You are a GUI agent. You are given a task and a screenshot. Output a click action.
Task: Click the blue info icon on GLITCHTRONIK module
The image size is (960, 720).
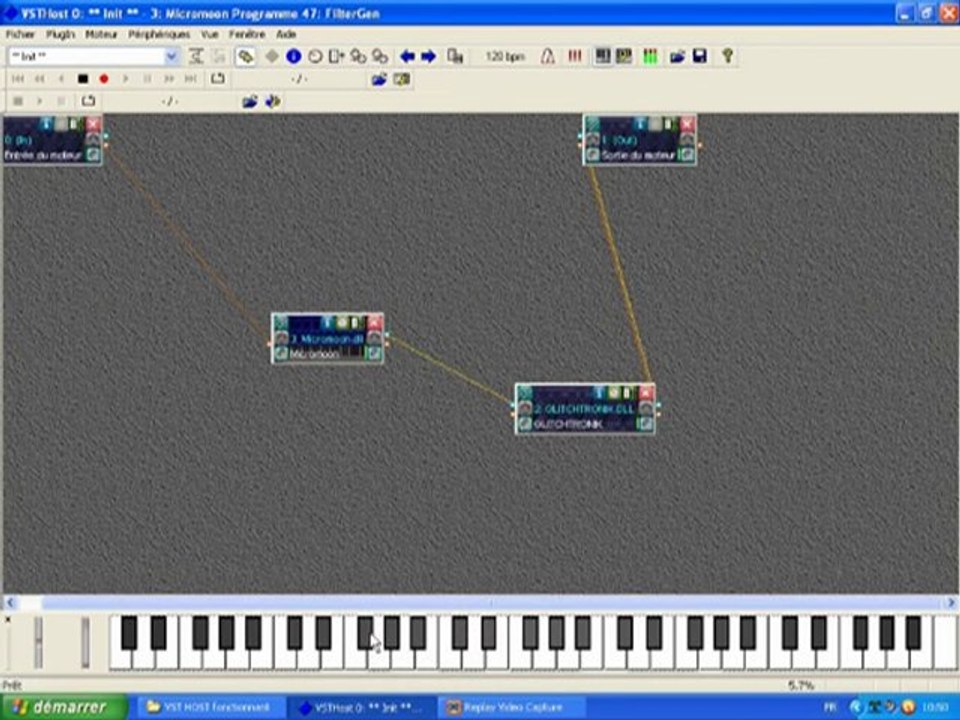pos(600,392)
